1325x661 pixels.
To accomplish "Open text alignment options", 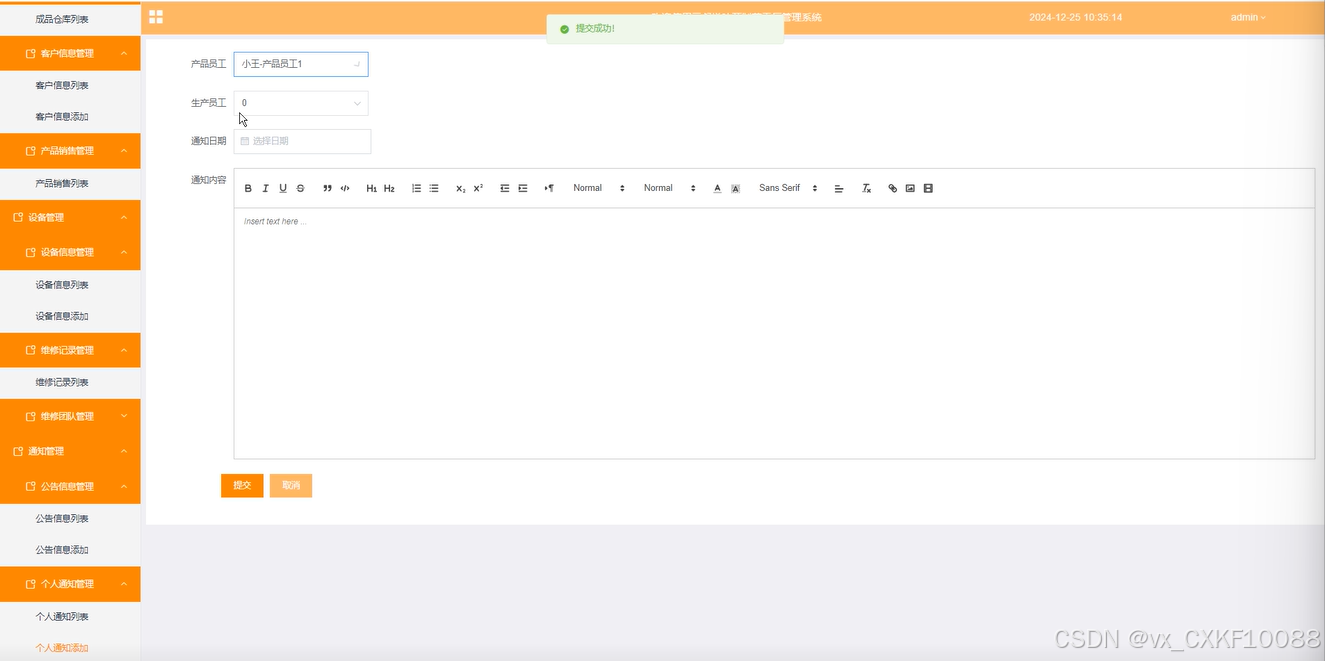I will pos(839,188).
